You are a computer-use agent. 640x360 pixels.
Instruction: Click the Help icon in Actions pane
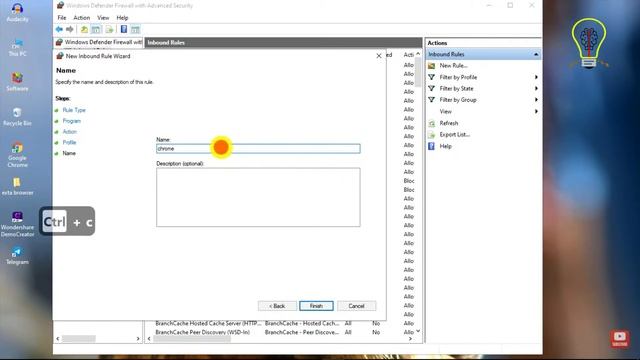[431, 146]
